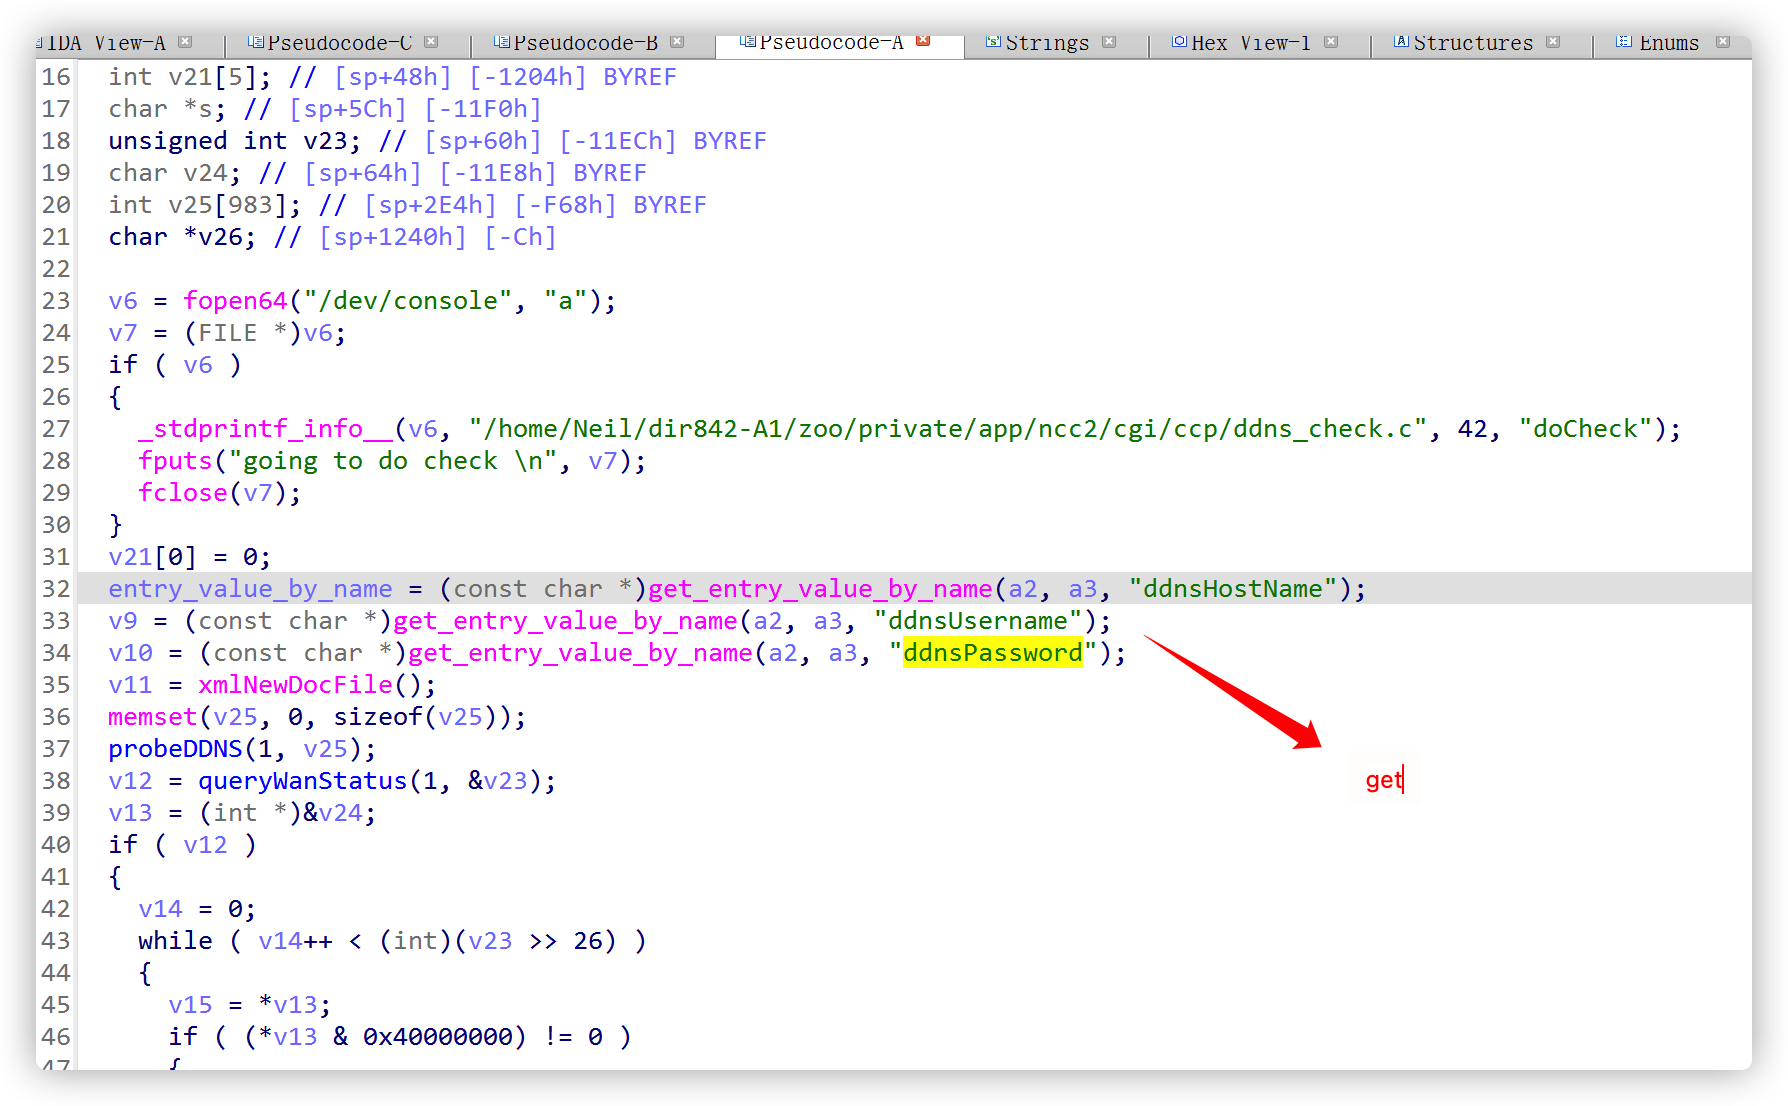Switch to the IDA View-A tab
Viewport: 1788px width, 1106px height.
tap(105, 43)
